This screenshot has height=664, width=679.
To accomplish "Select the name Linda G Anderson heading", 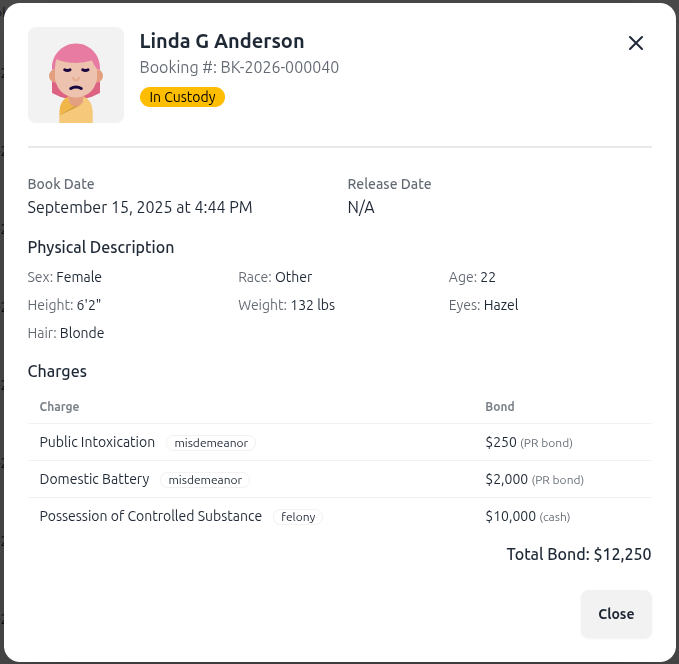I will coord(222,41).
